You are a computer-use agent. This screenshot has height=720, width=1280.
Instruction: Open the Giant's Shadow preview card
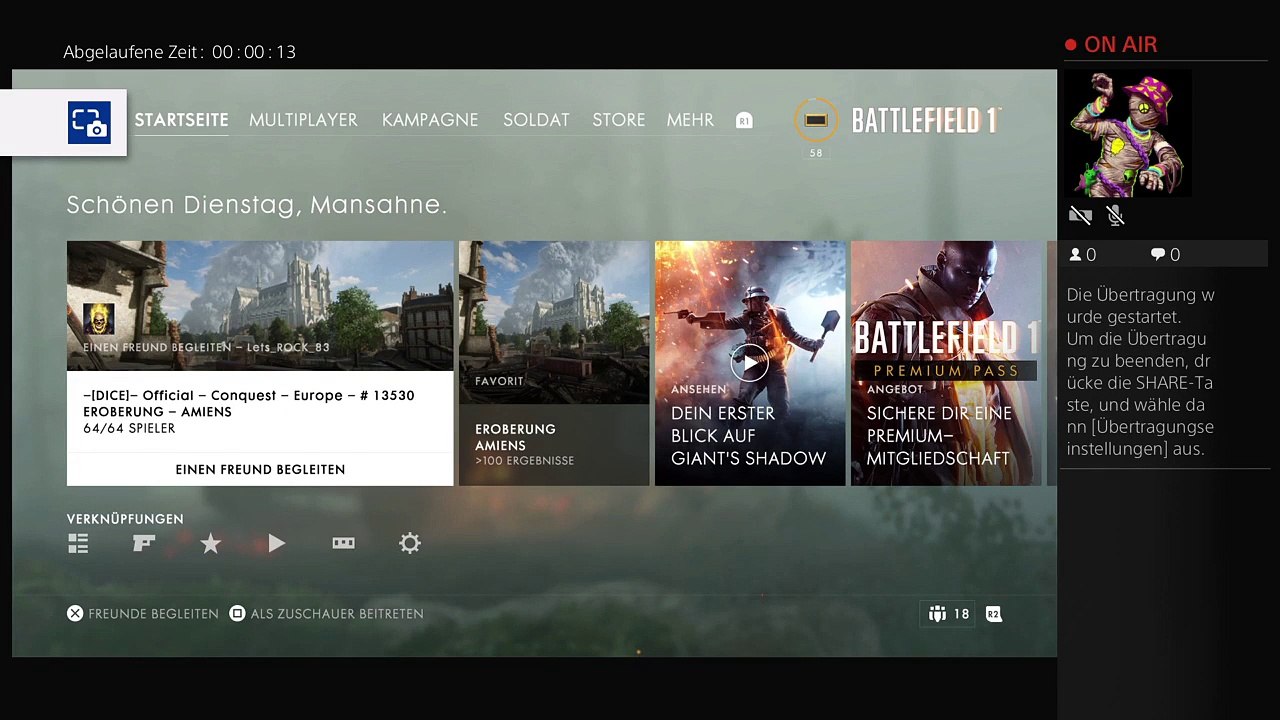750,363
